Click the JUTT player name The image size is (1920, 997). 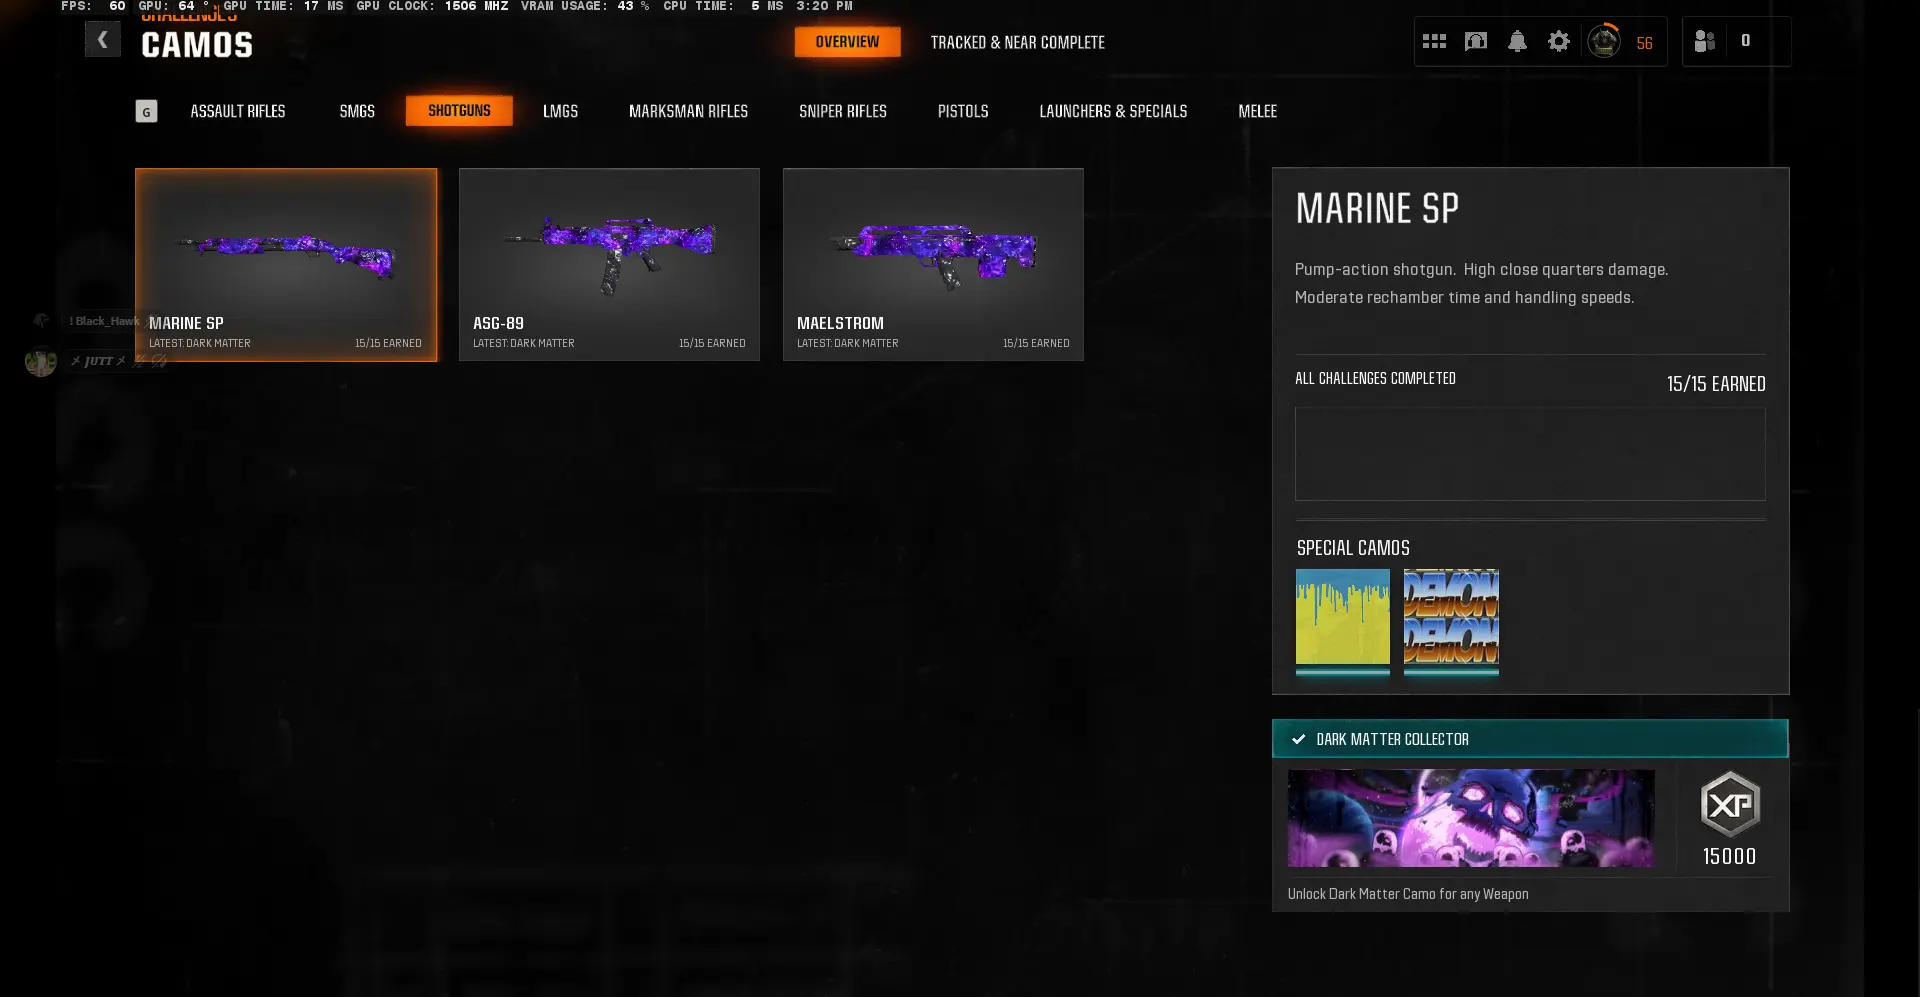pyautogui.click(x=98, y=361)
